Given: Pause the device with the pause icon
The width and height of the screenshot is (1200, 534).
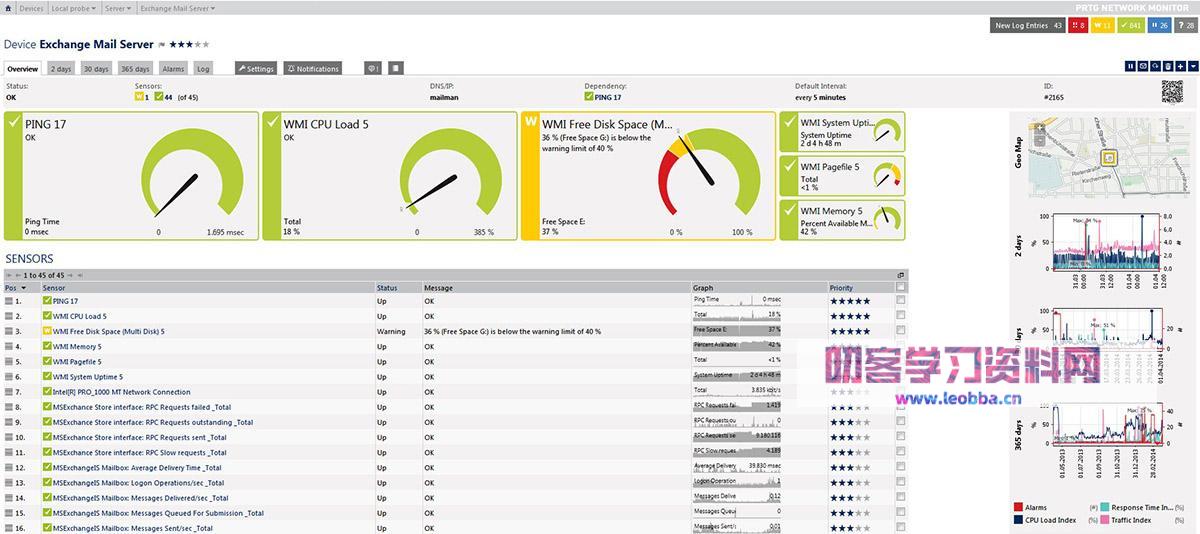Looking at the screenshot, I should coord(1130,66).
